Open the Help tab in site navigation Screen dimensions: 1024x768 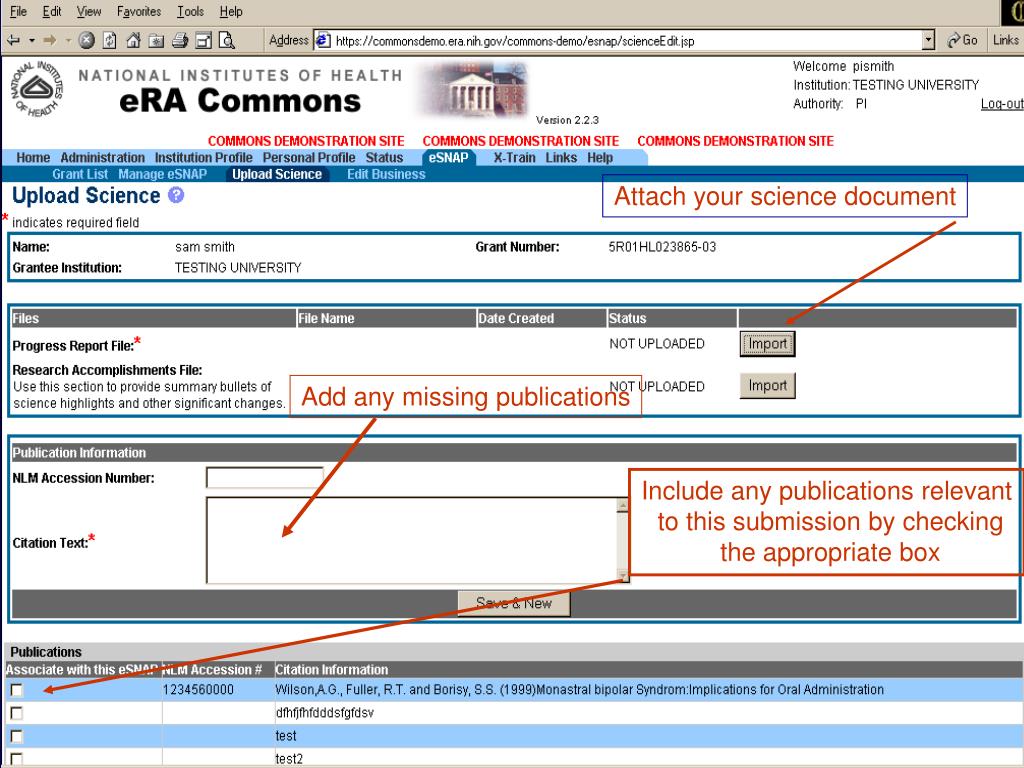pyautogui.click(x=600, y=157)
